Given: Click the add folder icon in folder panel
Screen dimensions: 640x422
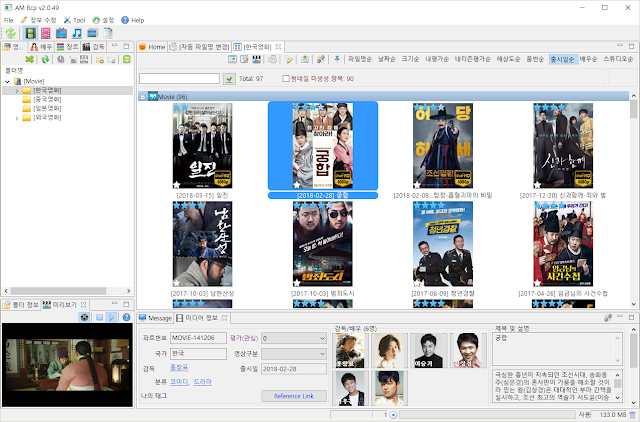Looking at the screenshot, I should (100, 60).
